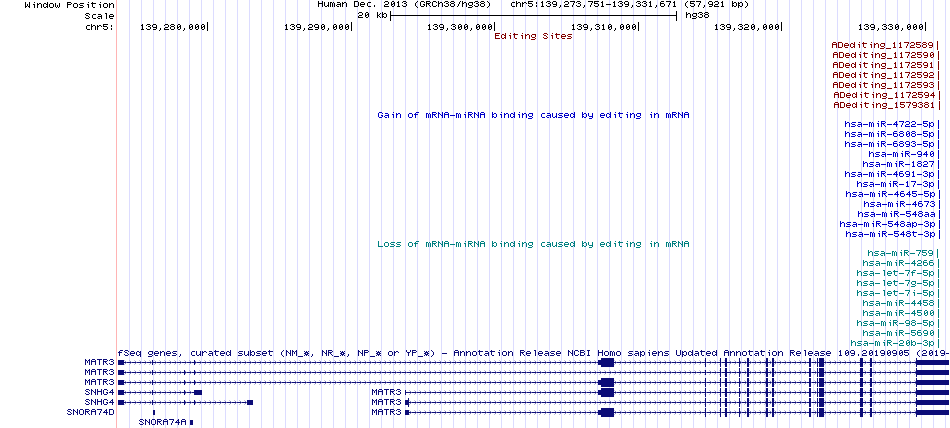Click the hsa-miR-940 track item
Image resolution: width=950 pixels, height=428 pixels.
902,154
